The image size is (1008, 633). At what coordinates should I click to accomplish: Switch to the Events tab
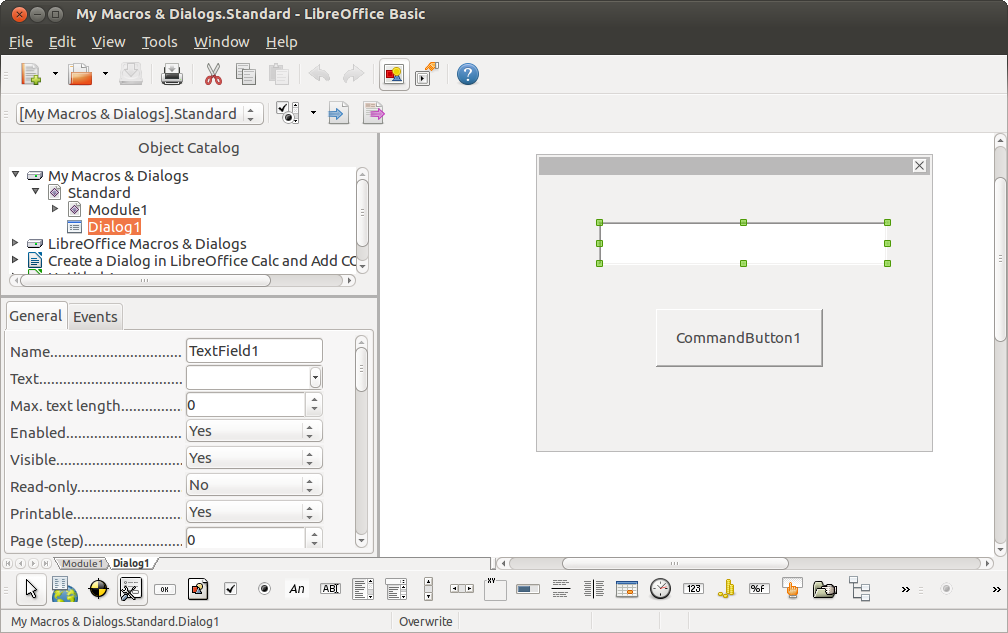(95, 316)
